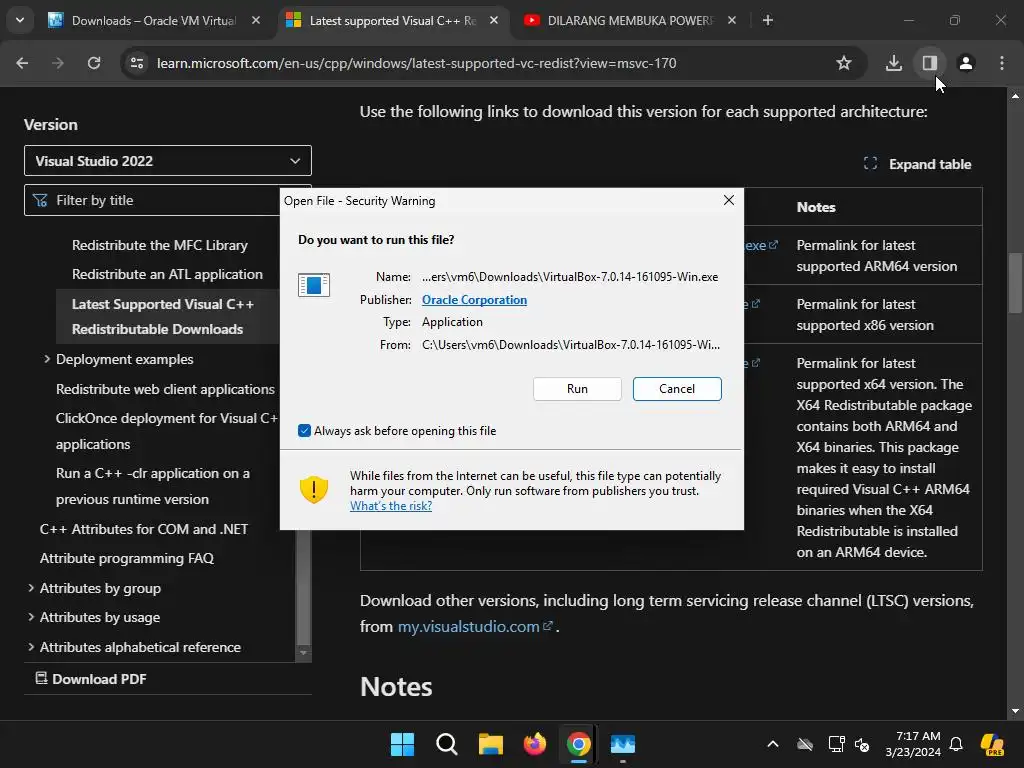Image resolution: width=1024 pixels, height=768 pixels.
Task: Click the page scrollbar up arrow
Action: (1015, 97)
